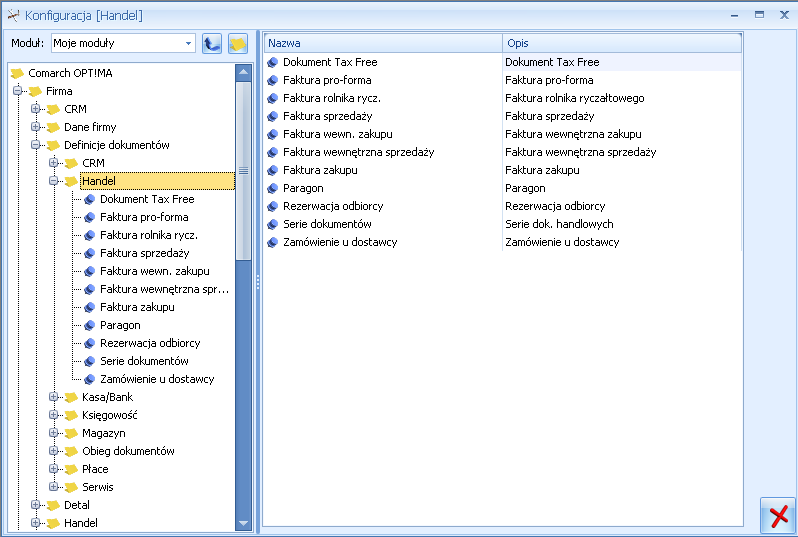Click Paragon icon in the list
This screenshot has height=537, width=798.
(x=273, y=188)
